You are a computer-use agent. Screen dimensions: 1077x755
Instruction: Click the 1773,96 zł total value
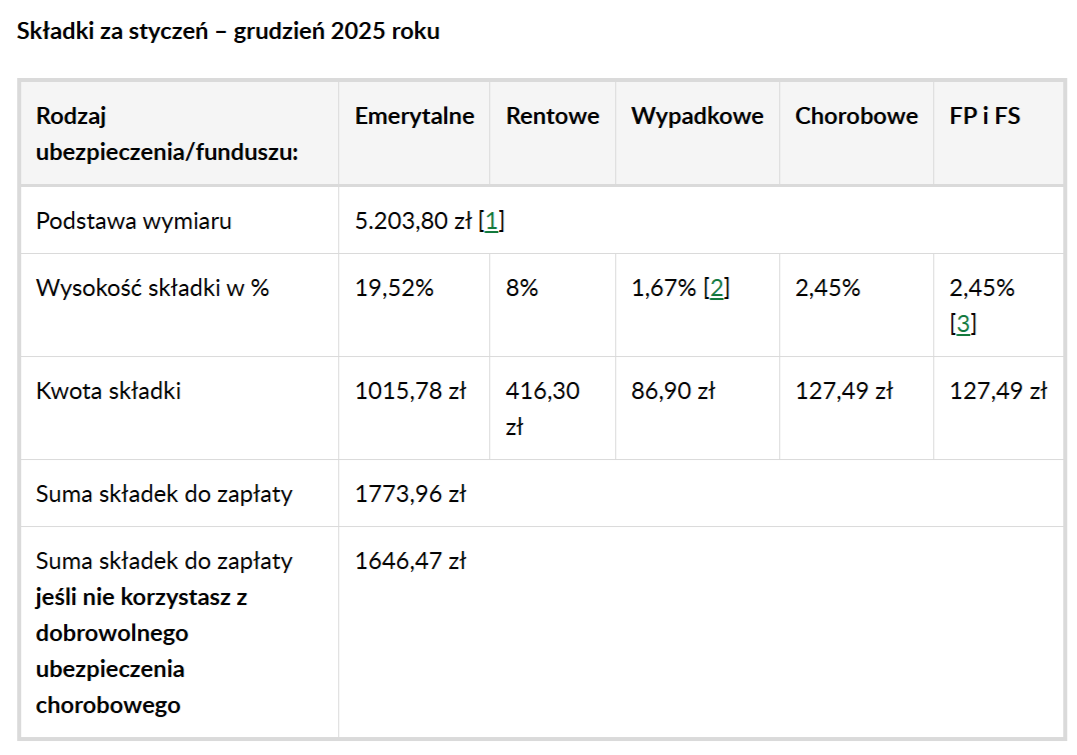[x=410, y=493]
